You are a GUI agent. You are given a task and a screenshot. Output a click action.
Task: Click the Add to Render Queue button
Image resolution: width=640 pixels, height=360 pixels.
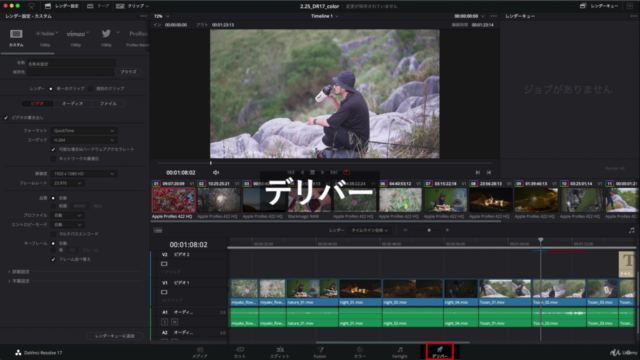coord(115,336)
